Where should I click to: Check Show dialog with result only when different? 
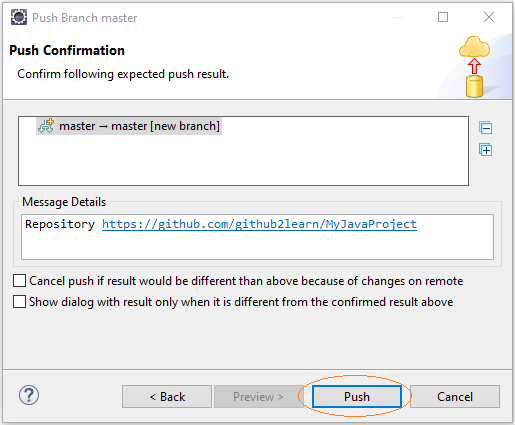pos(19,302)
